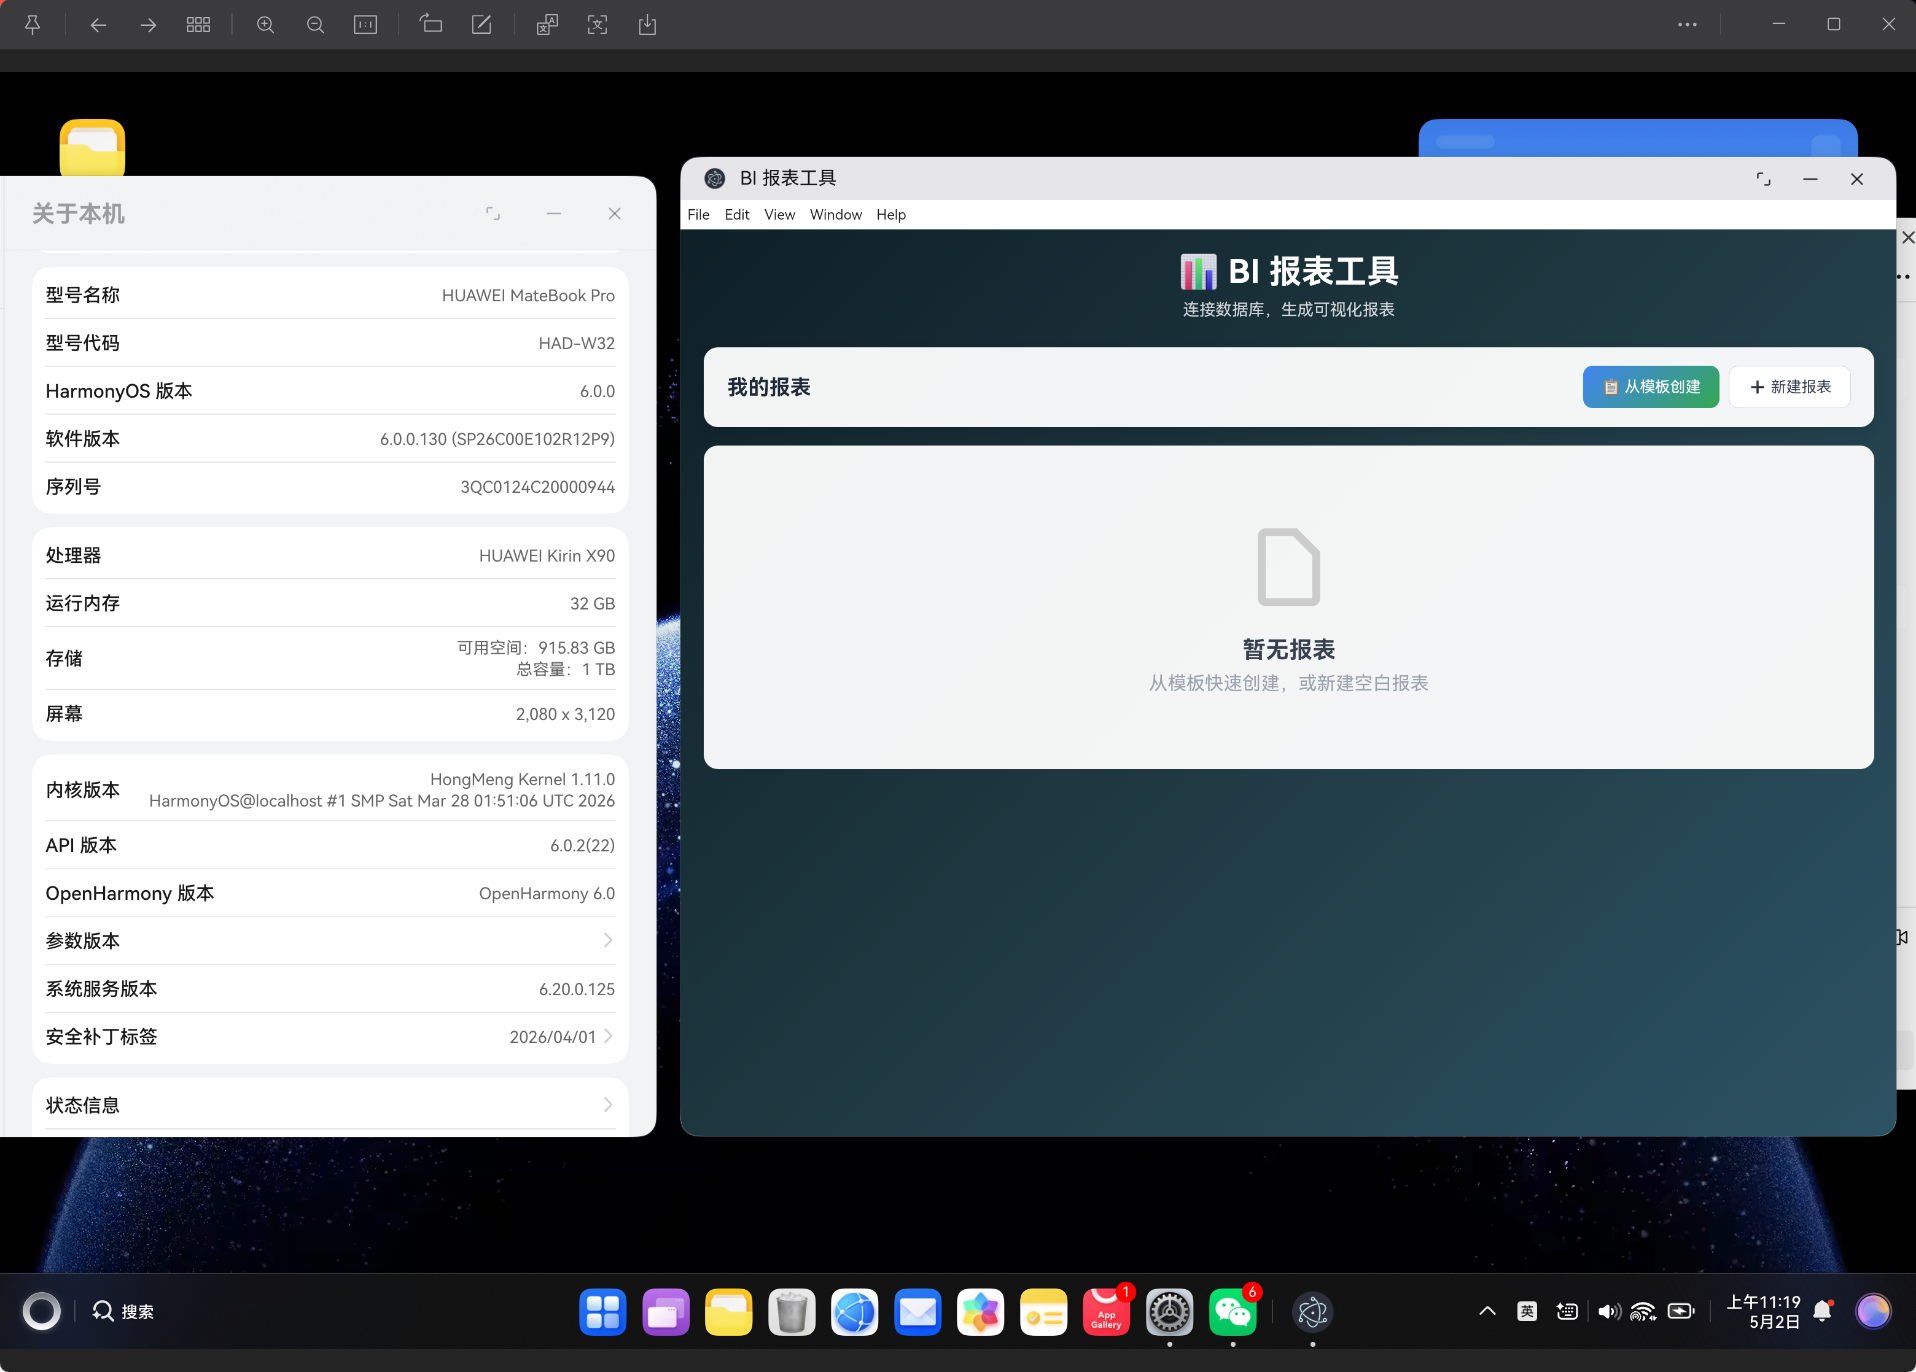Open the three-dot more menu in viewer
The image size is (1916, 1372).
click(x=1687, y=25)
